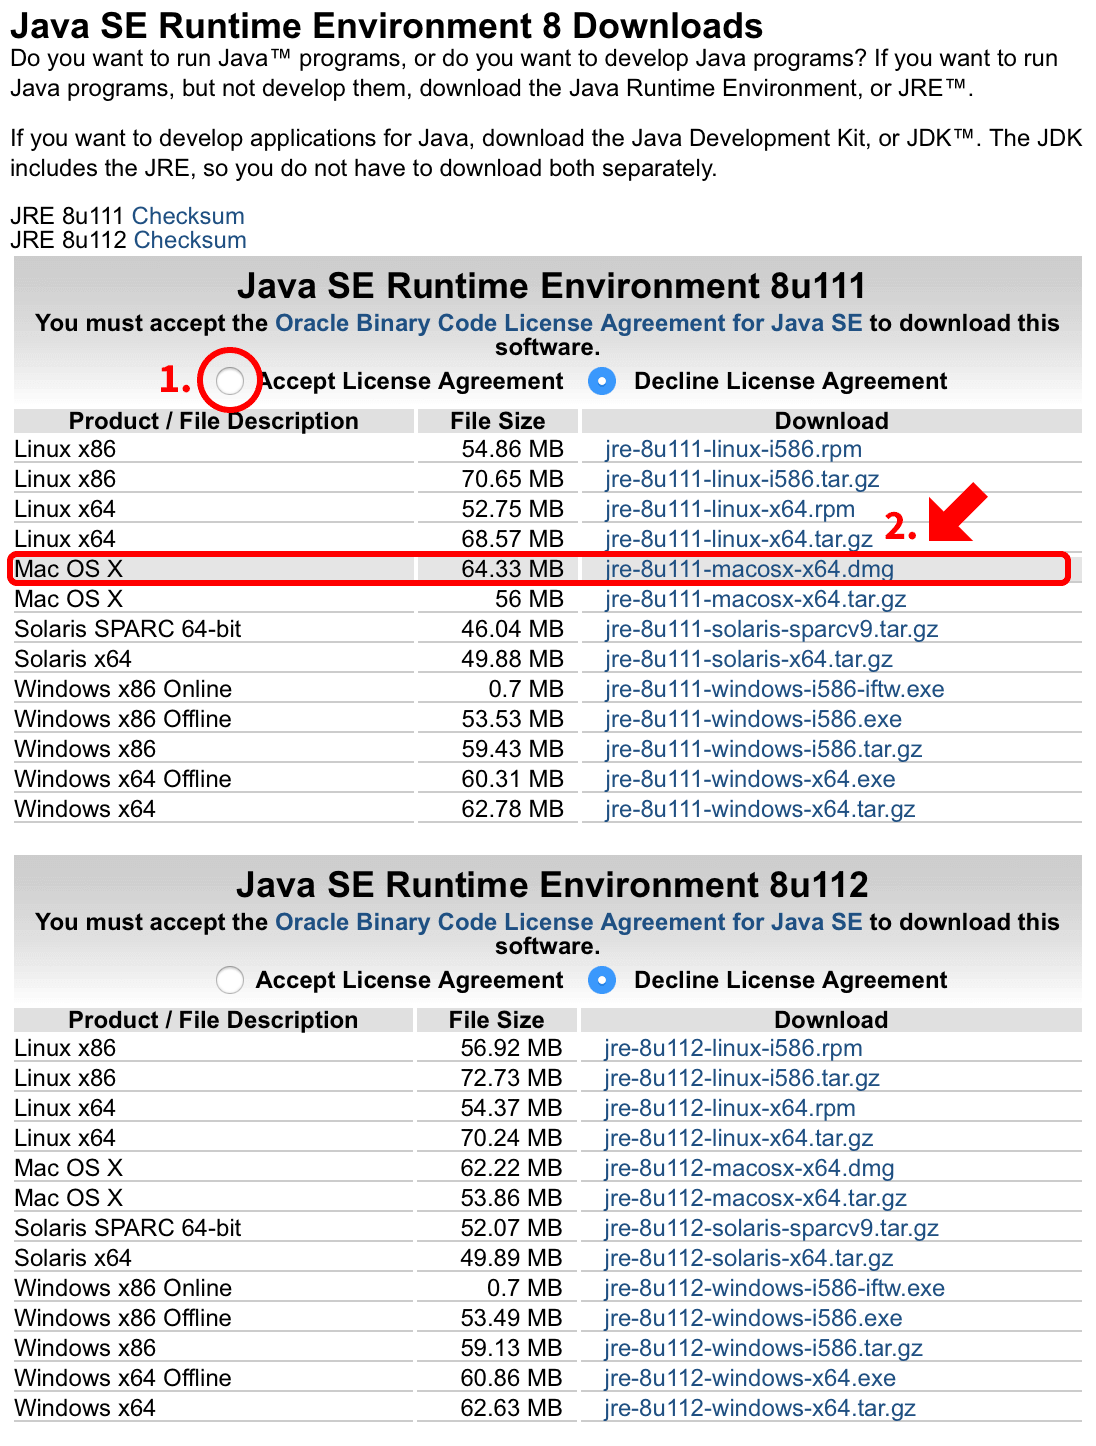
Task: Click Windows x64 Offline in 8u112 table
Action: click(x=123, y=1378)
